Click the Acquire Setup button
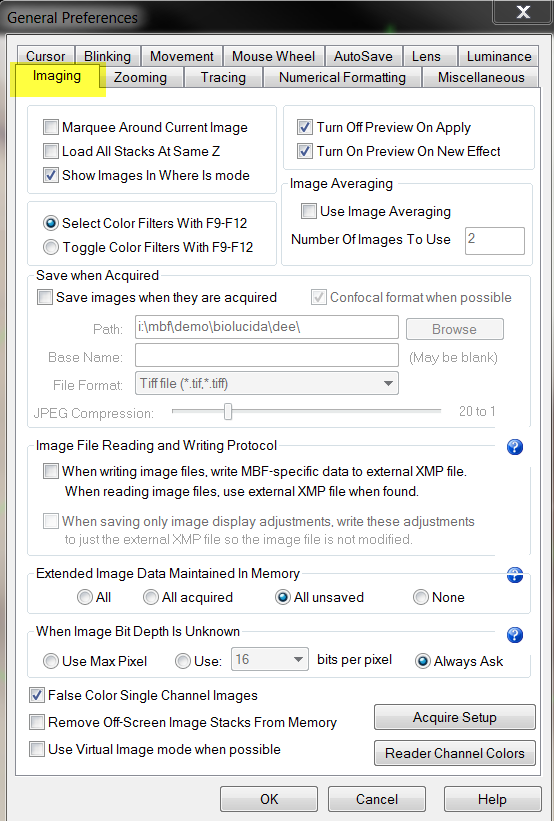 click(455, 717)
